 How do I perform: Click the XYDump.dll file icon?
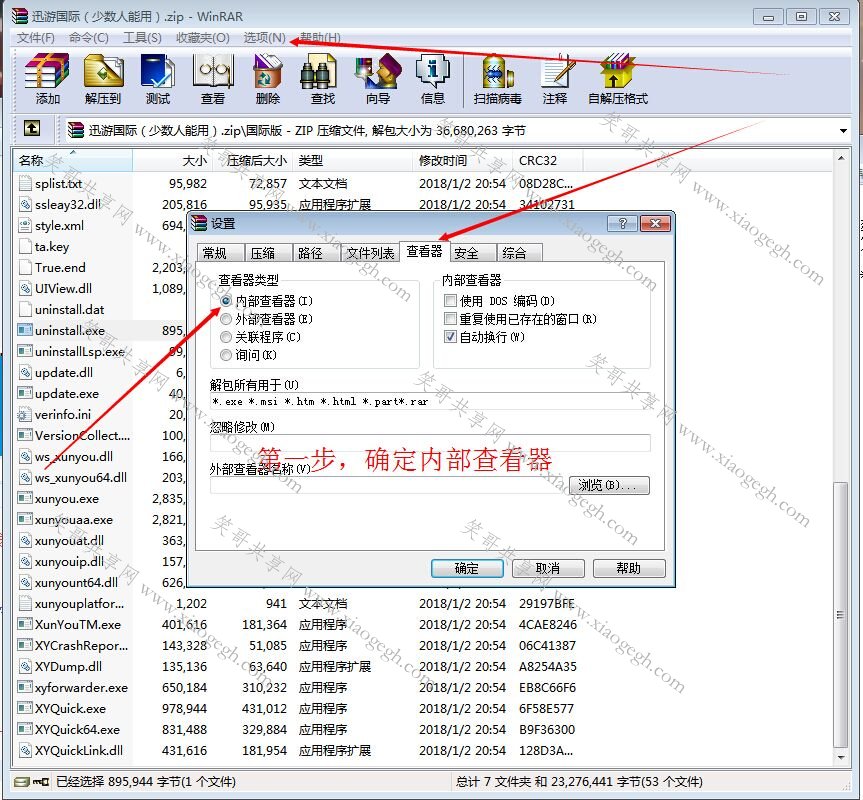pos(25,666)
